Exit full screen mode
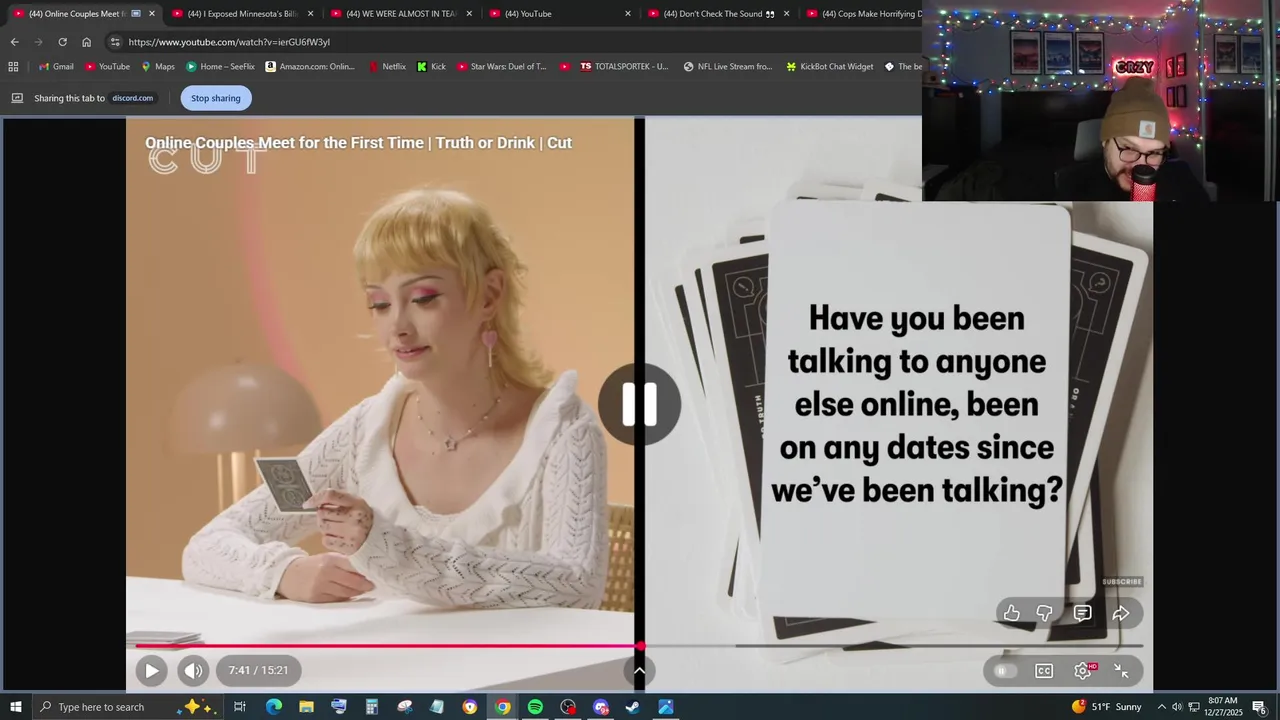This screenshot has width=1280, height=720. pyautogui.click(x=1122, y=671)
